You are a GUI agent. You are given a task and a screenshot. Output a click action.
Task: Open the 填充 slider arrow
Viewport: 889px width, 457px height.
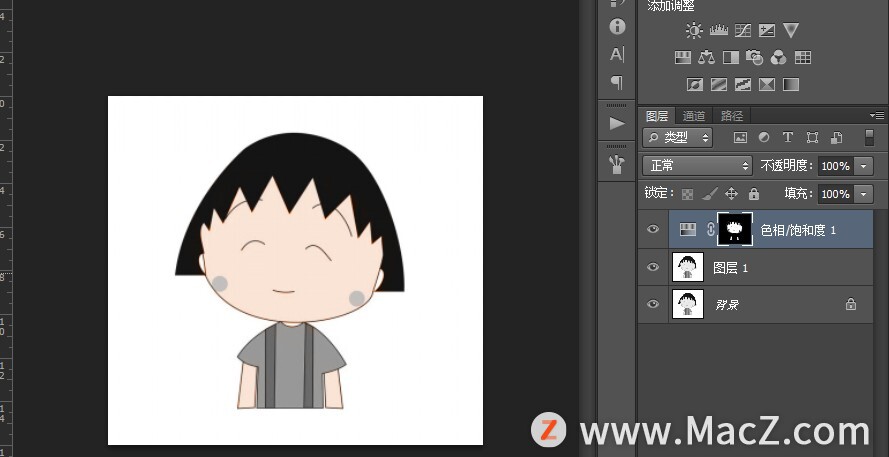[863, 194]
